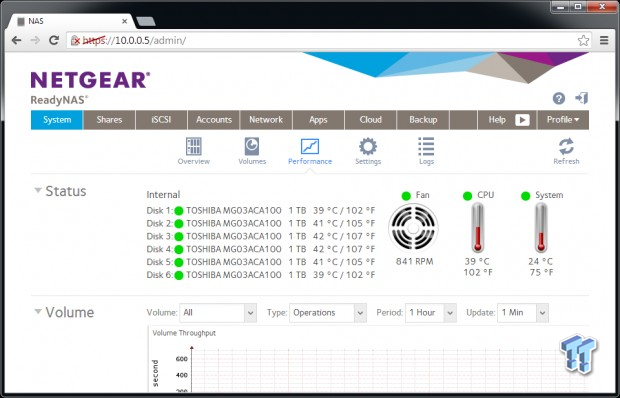The width and height of the screenshot is (620, 398).
Task: Open the Performance chart icon
Action: coord(310,146)
